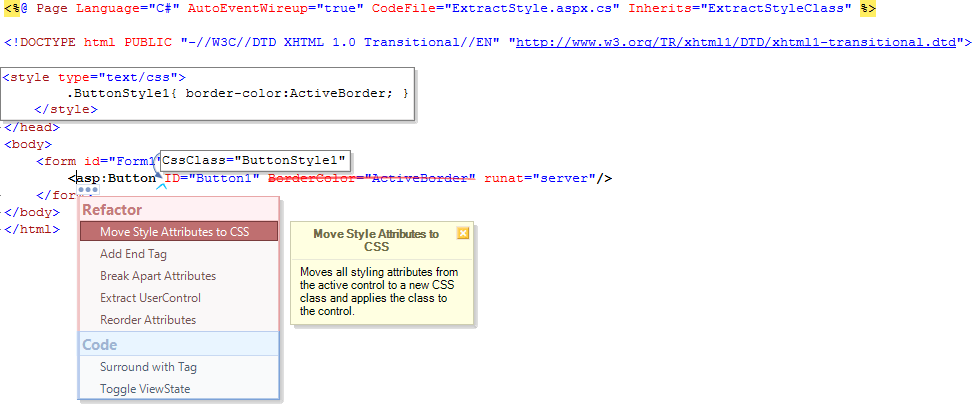
Task: Click the closing </style> tag
Action: [67, 110]
